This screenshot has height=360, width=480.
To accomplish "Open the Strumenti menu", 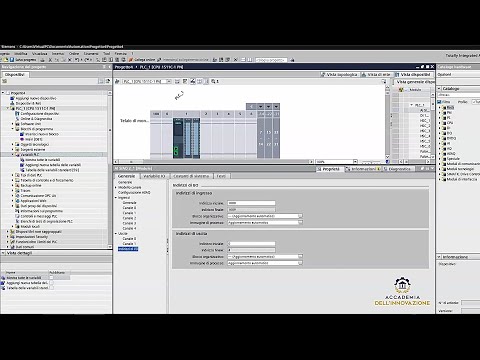I will pyautogui.click(x=91, y=53).
